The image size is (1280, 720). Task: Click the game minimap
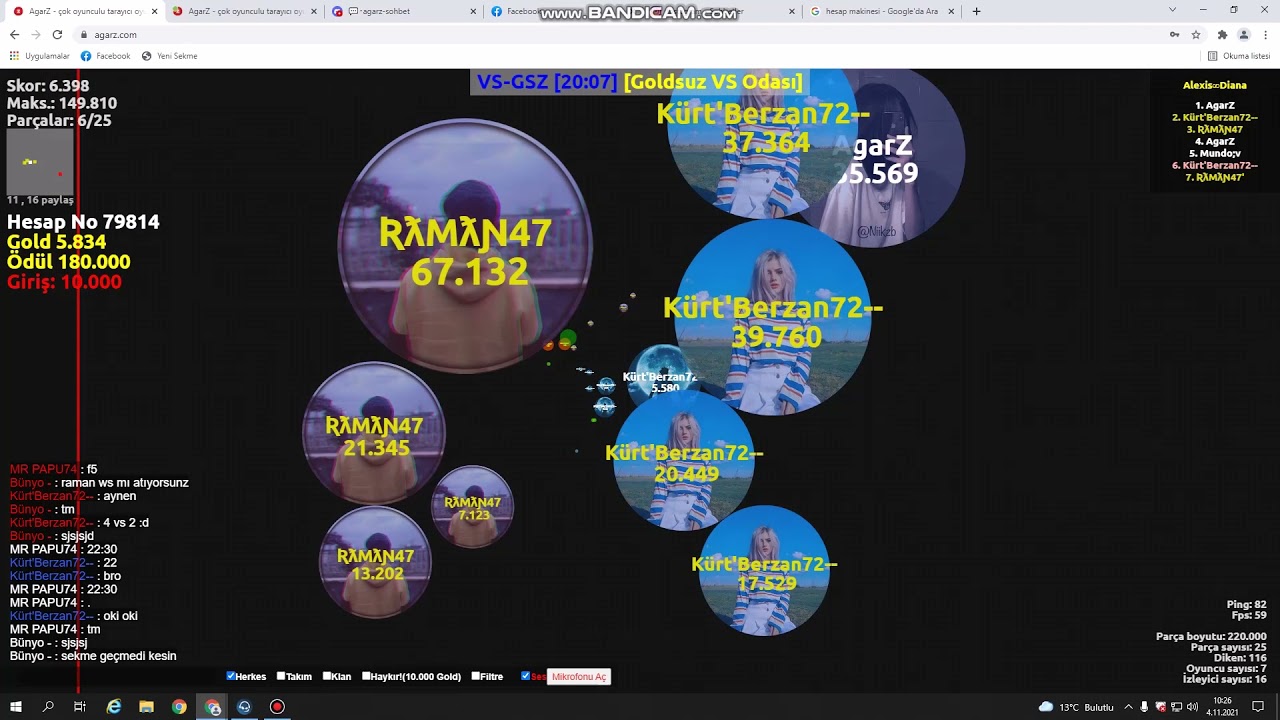(x=40, y=162)
